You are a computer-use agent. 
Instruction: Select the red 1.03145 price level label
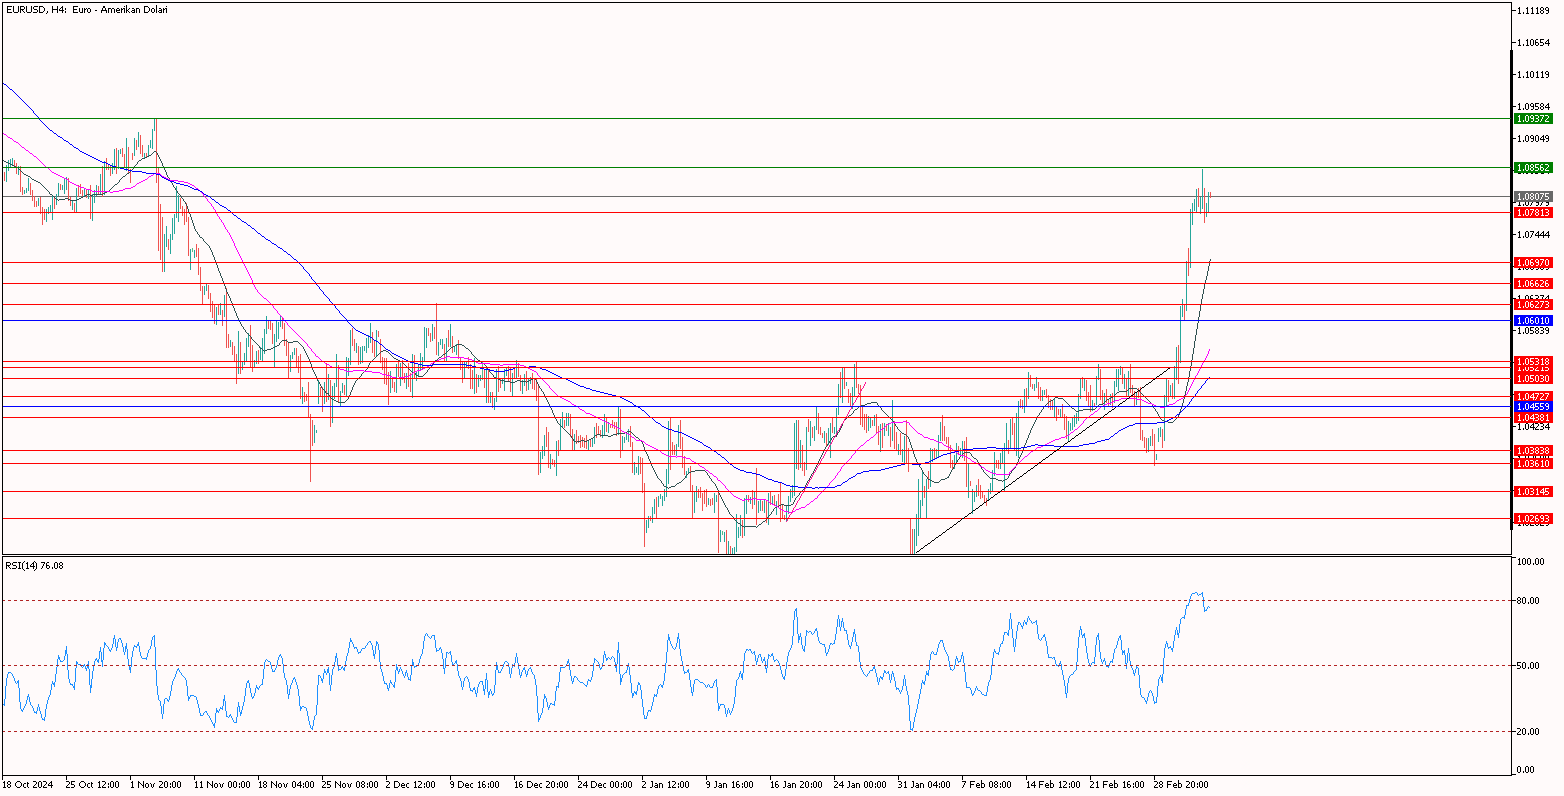1533,492
